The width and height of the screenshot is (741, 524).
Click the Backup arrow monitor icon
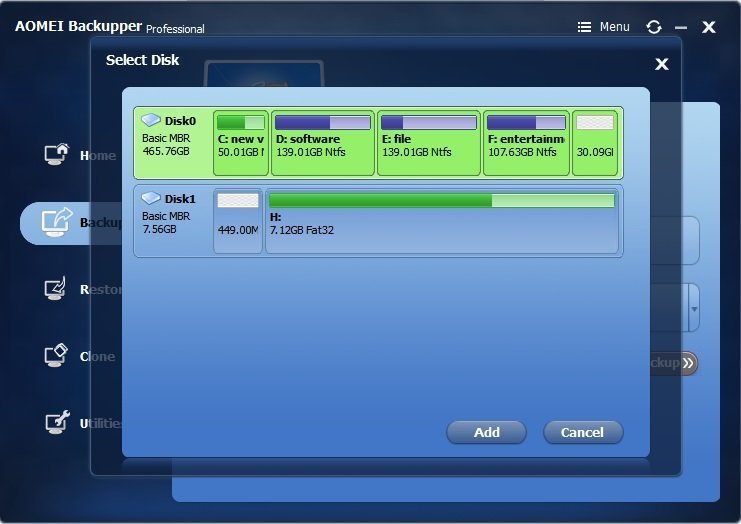[57, 222]
